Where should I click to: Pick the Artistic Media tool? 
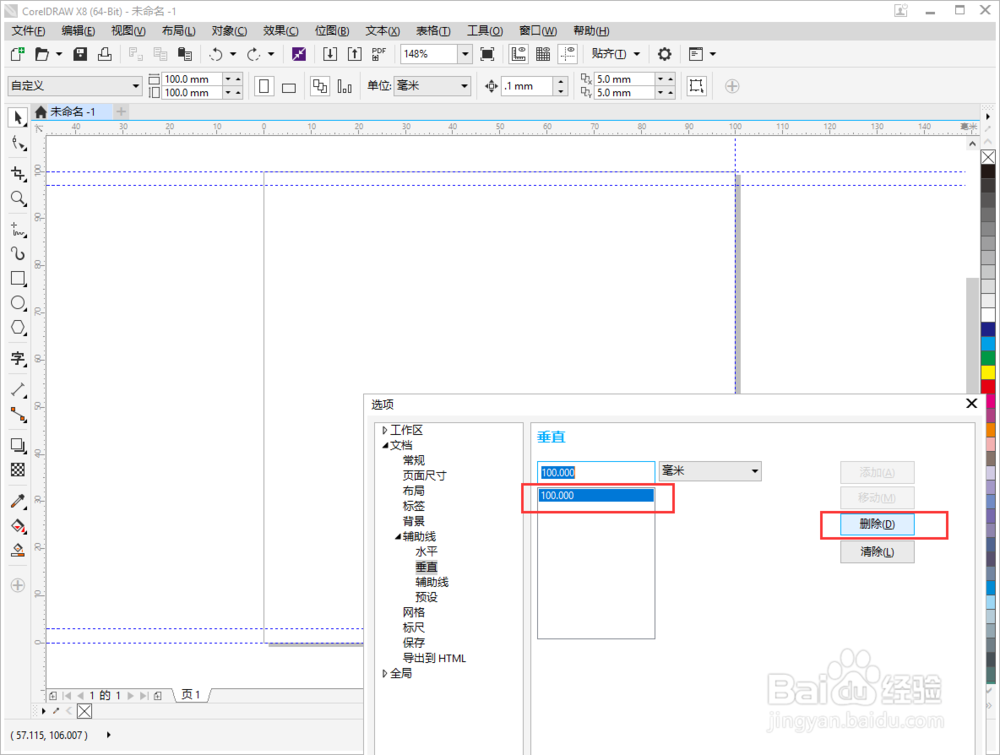(18, 254)
